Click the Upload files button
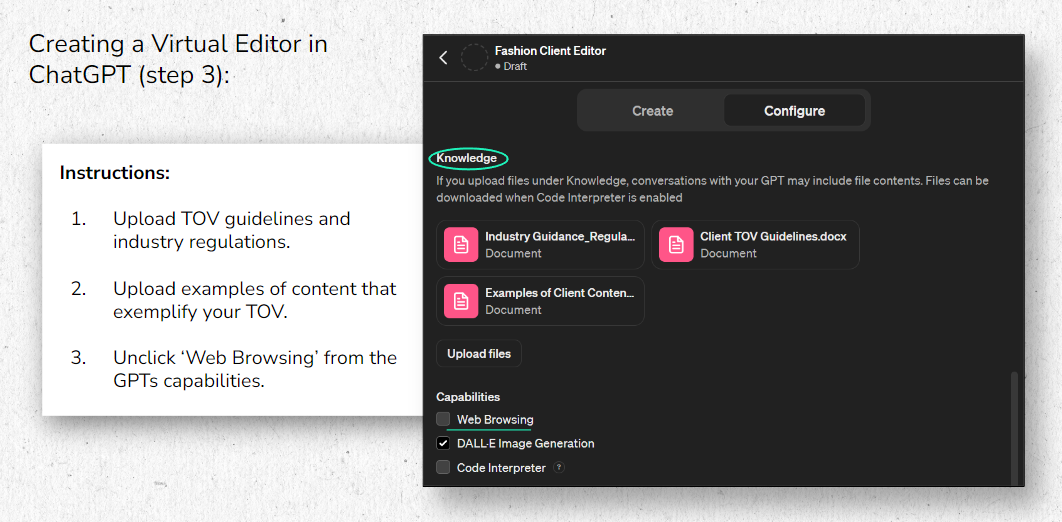 pos(479,353)
